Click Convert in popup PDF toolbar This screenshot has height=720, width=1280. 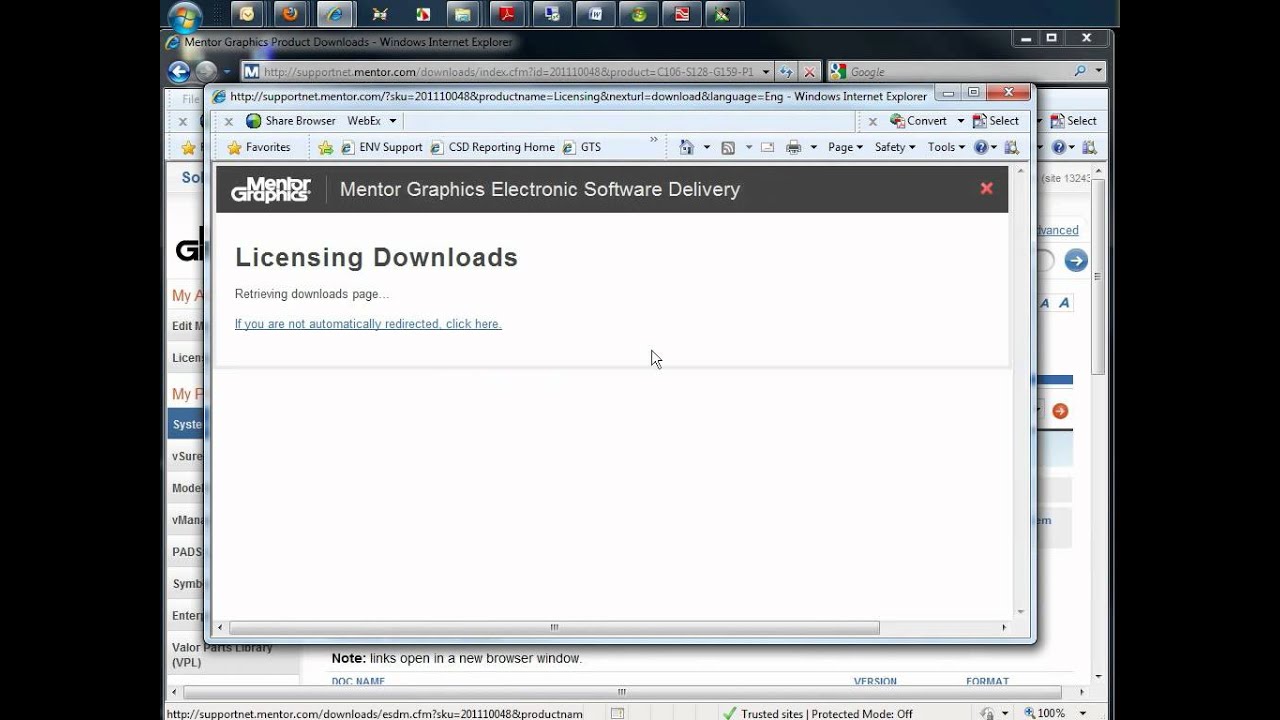pos(918,121)
